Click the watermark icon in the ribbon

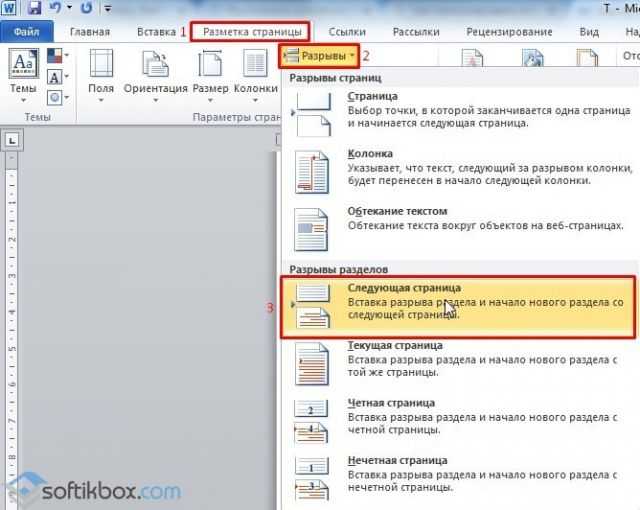472,58
